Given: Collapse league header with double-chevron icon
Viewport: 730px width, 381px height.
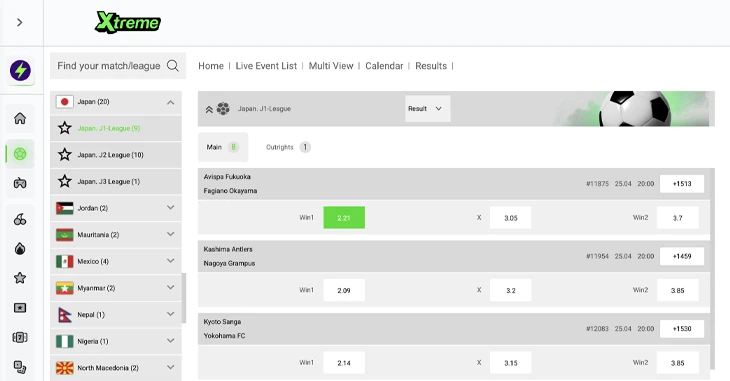Looking at the screenshot, I should click(209, 109).
